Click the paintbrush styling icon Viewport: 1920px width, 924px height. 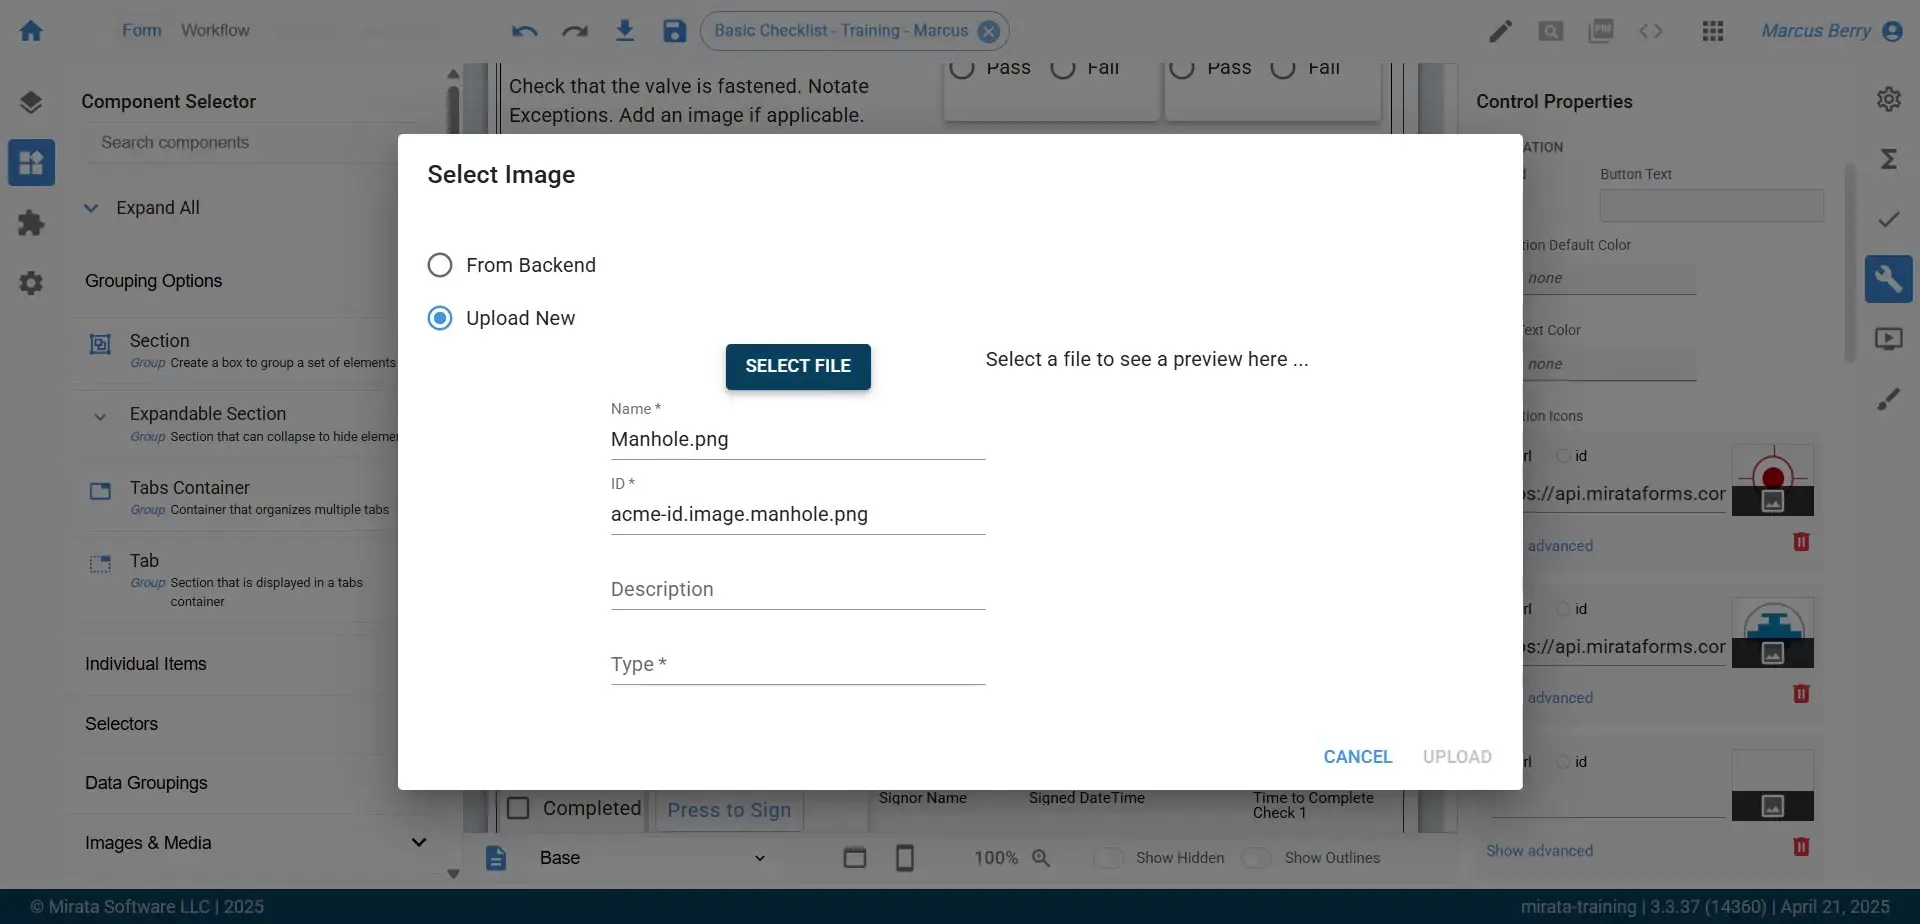tap(1889, 398)
